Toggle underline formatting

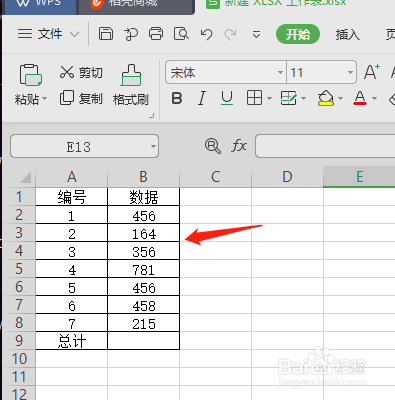227,98
